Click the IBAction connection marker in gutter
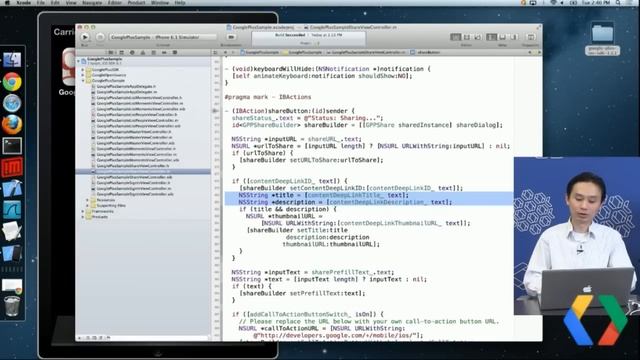640x360 pixels. (x=215, y=111)
